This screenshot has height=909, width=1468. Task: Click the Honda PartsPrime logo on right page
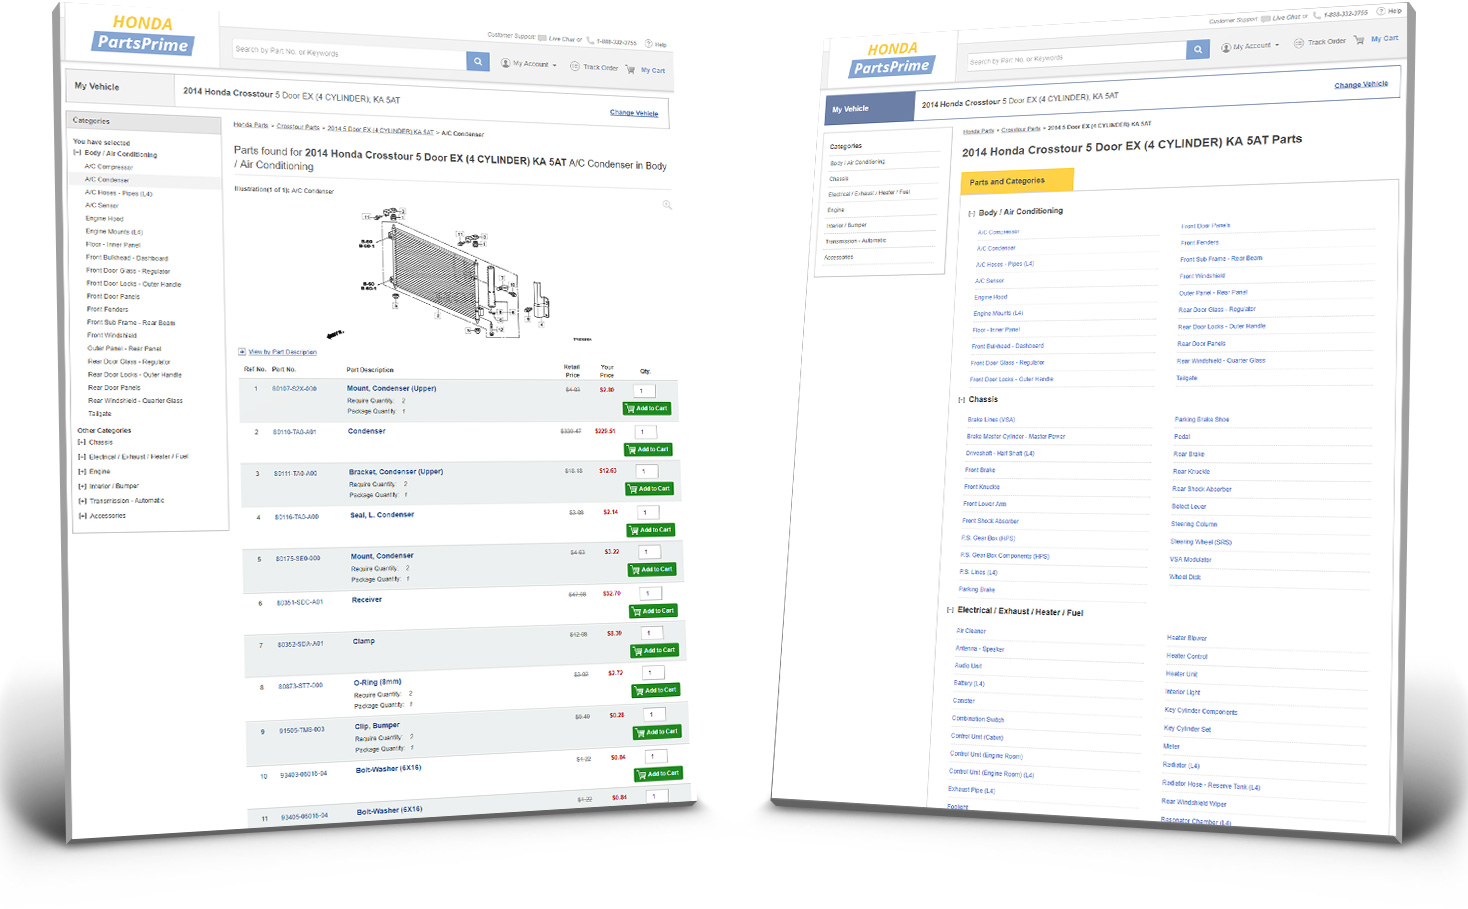(891, 59)
